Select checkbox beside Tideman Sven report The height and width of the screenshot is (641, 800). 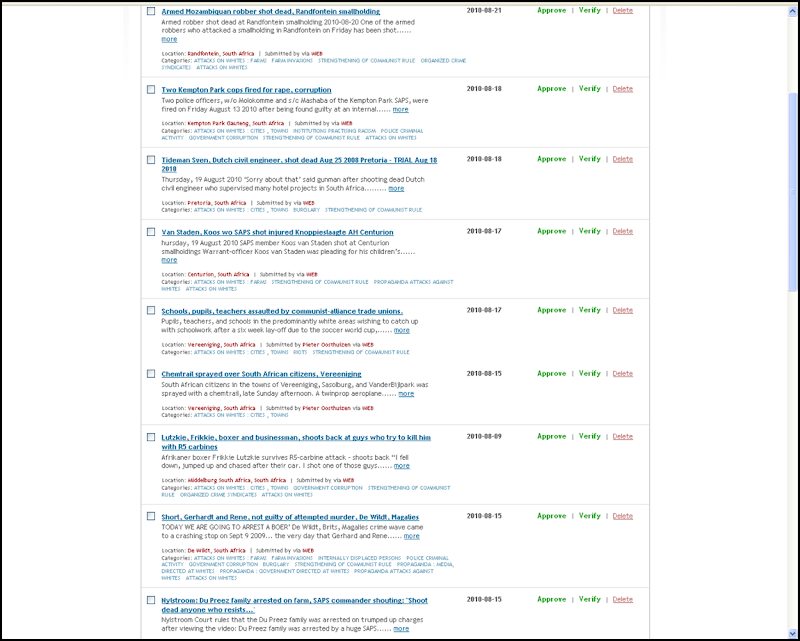(151, 160)
